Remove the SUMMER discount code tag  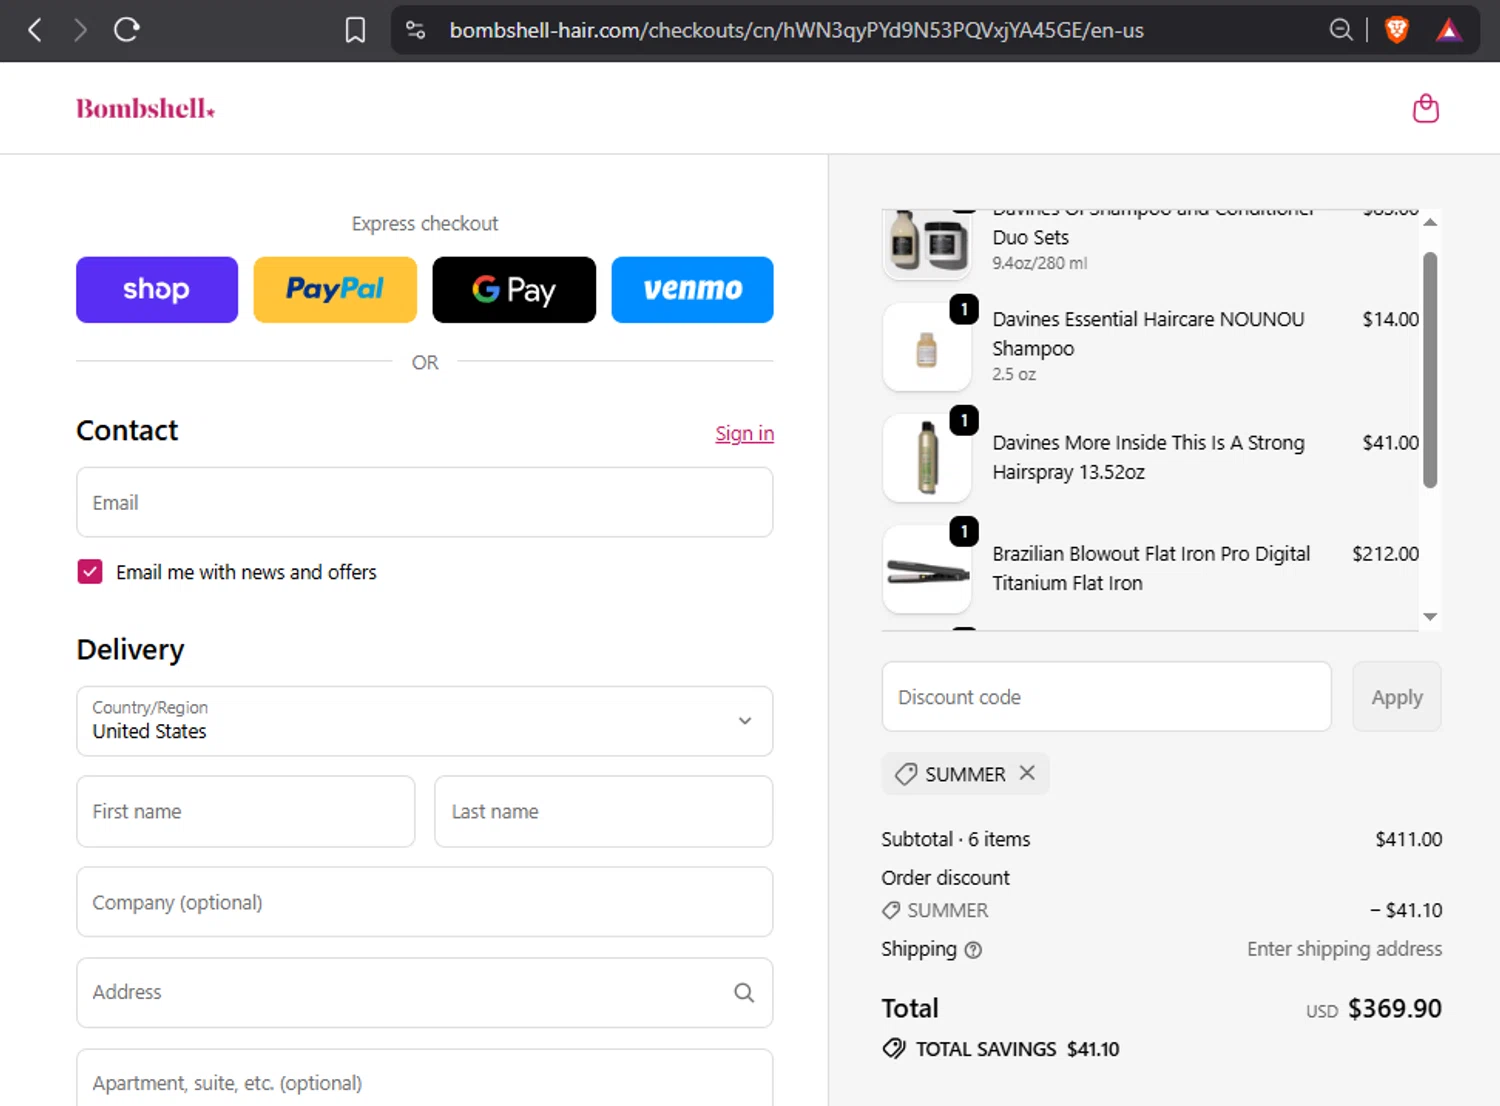(1027, 773)
